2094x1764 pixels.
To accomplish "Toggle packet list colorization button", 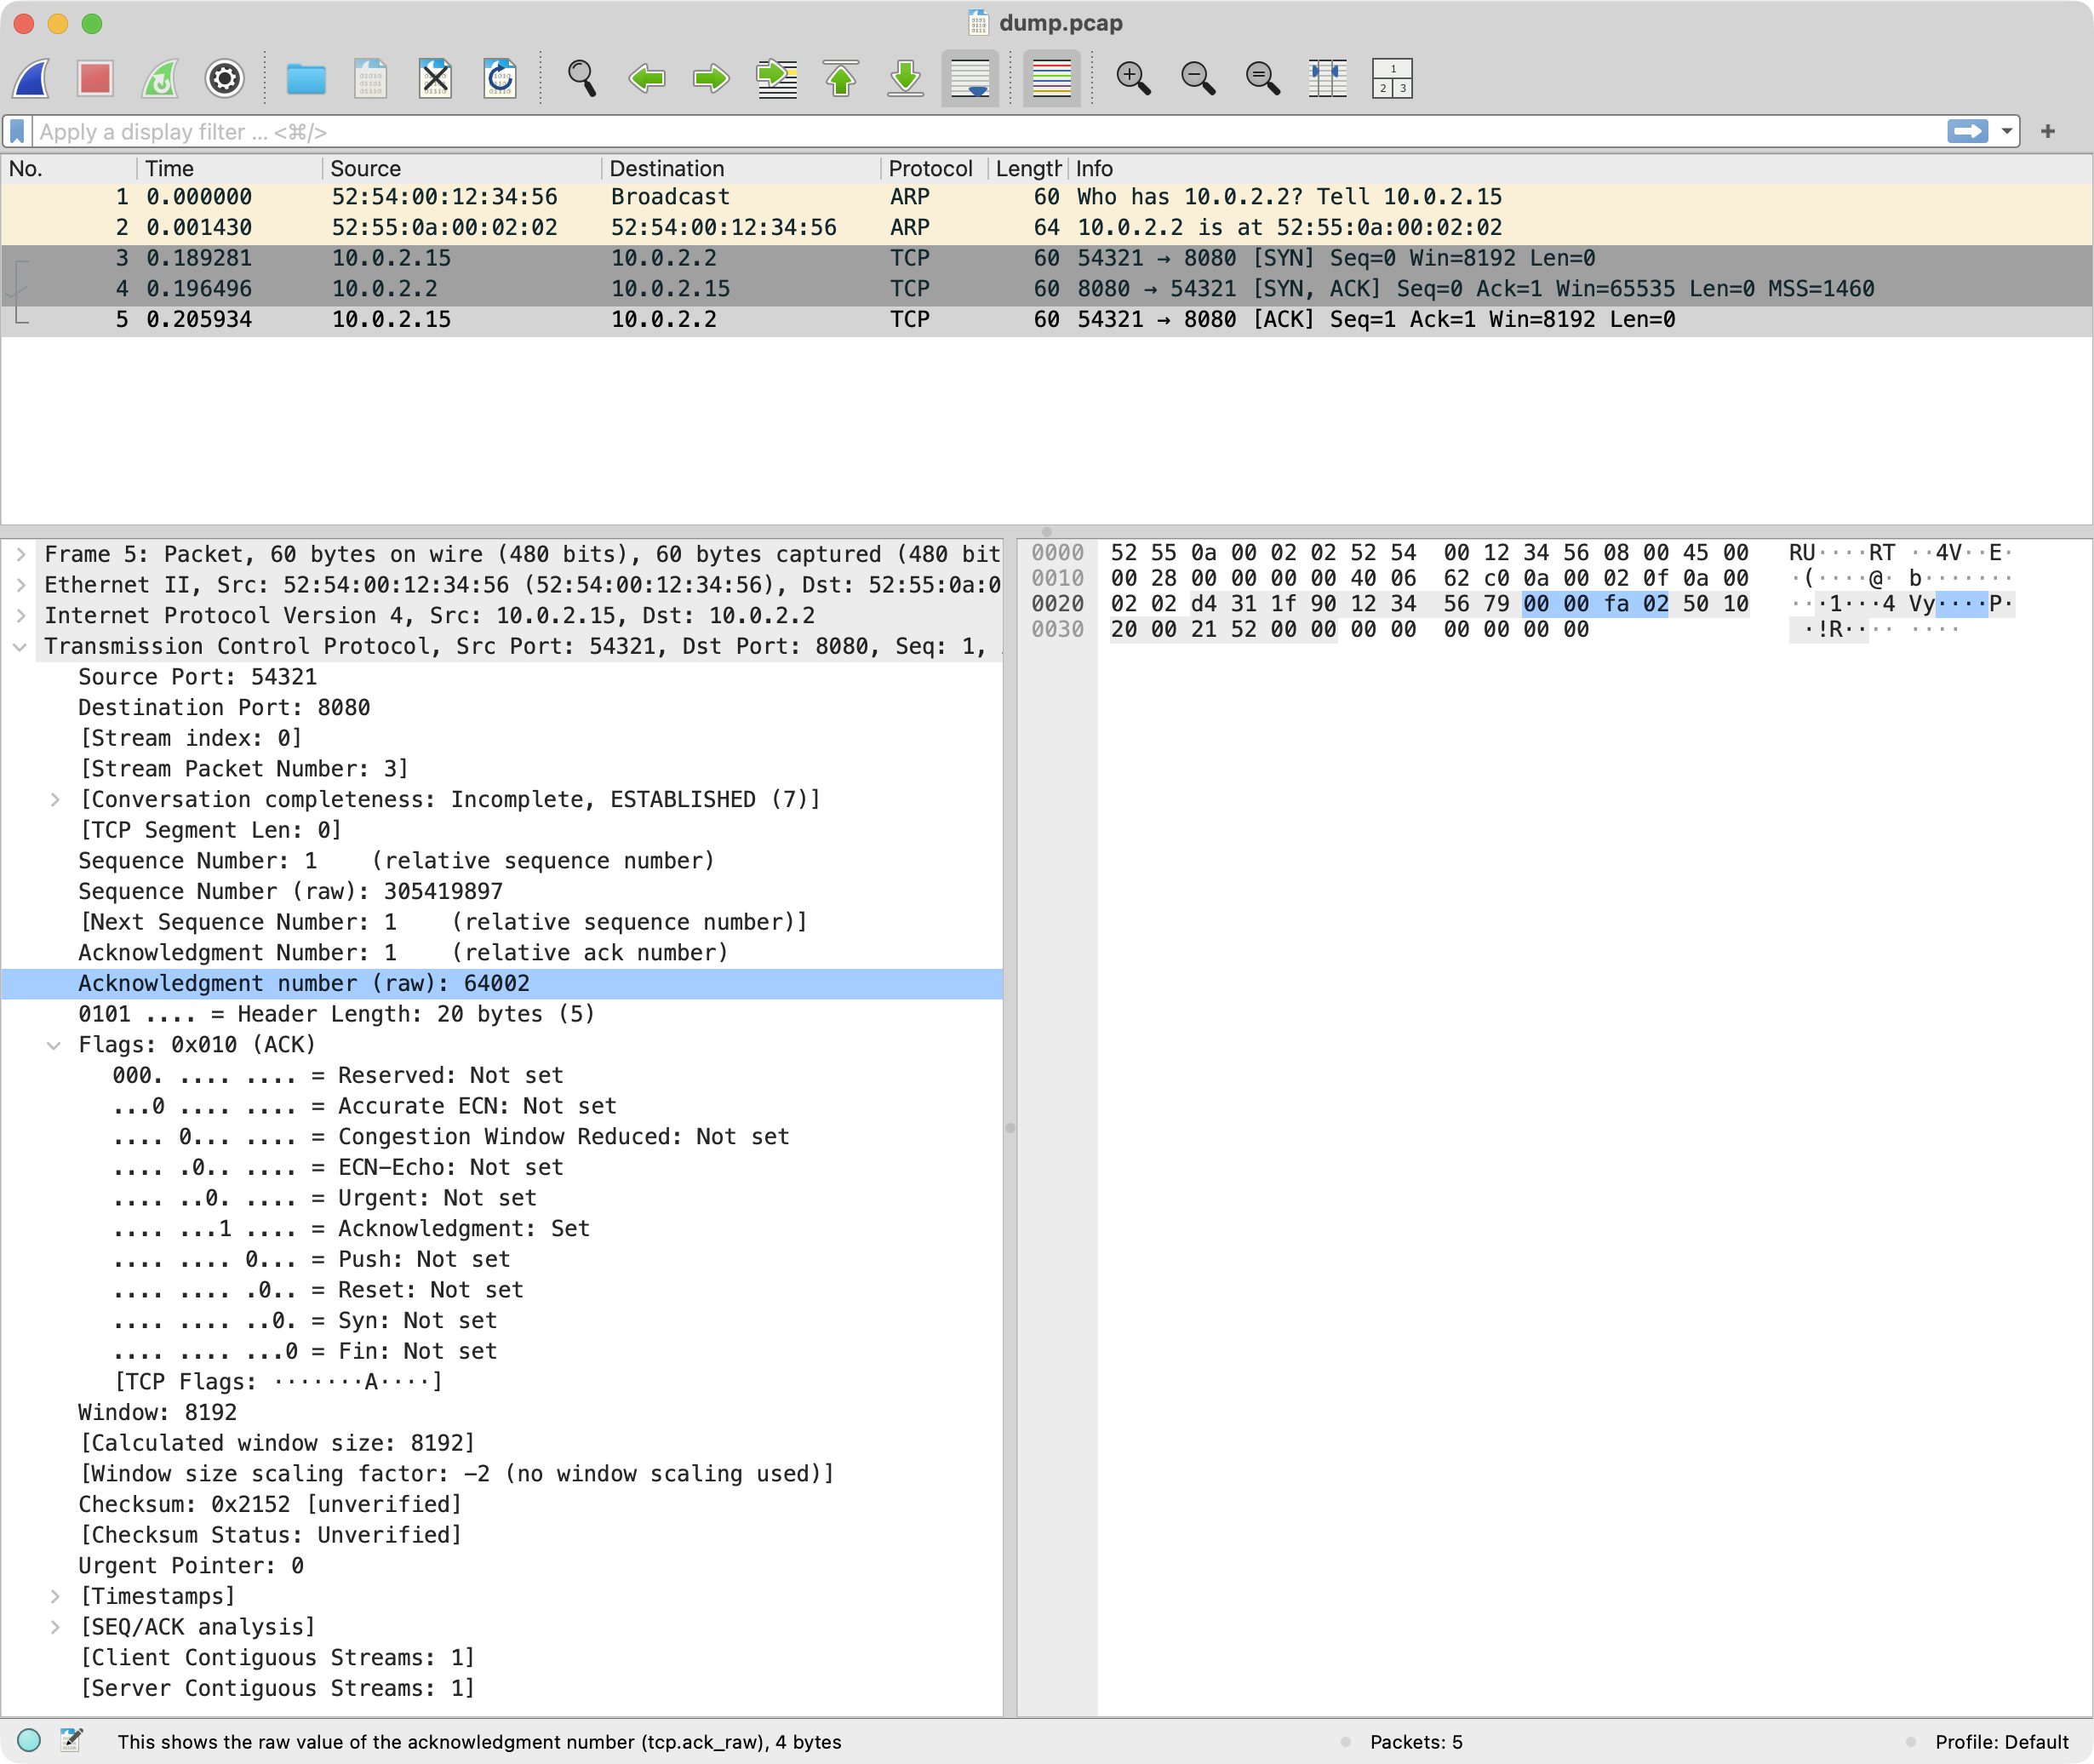I will click(1051, 78).
